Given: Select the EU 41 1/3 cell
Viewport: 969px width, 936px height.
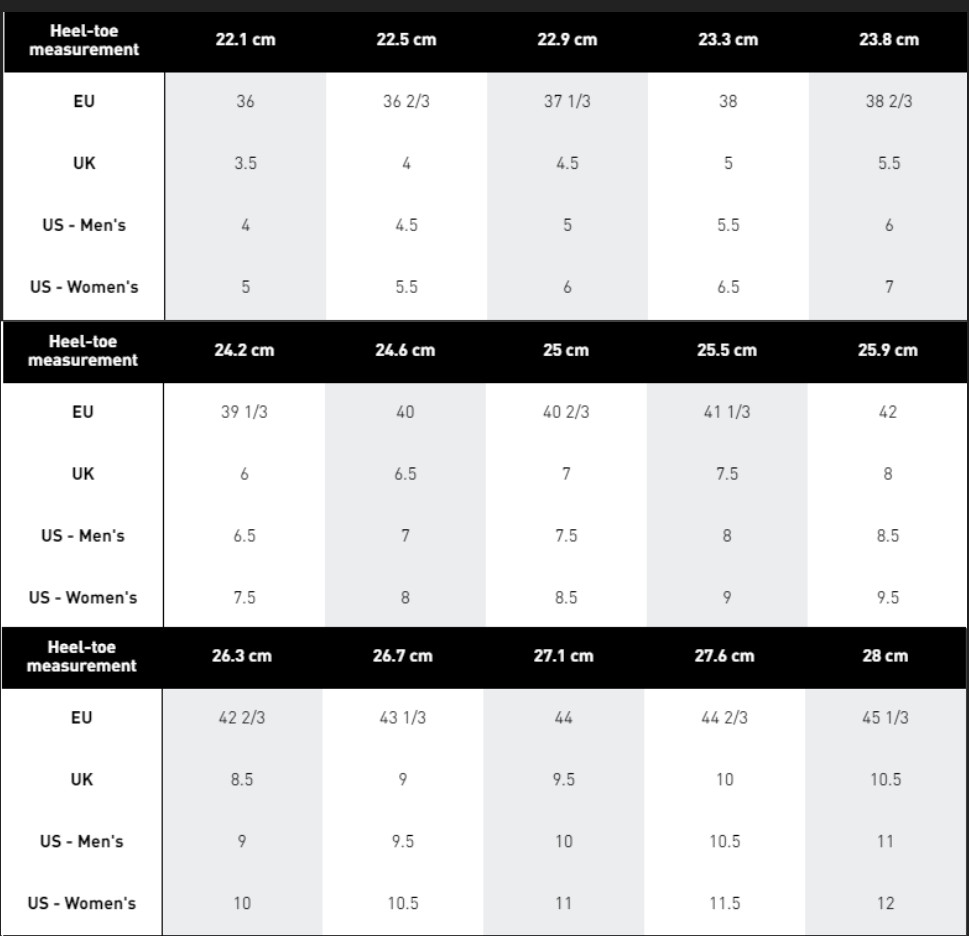Looking at the screenshot, I should 727,412.
